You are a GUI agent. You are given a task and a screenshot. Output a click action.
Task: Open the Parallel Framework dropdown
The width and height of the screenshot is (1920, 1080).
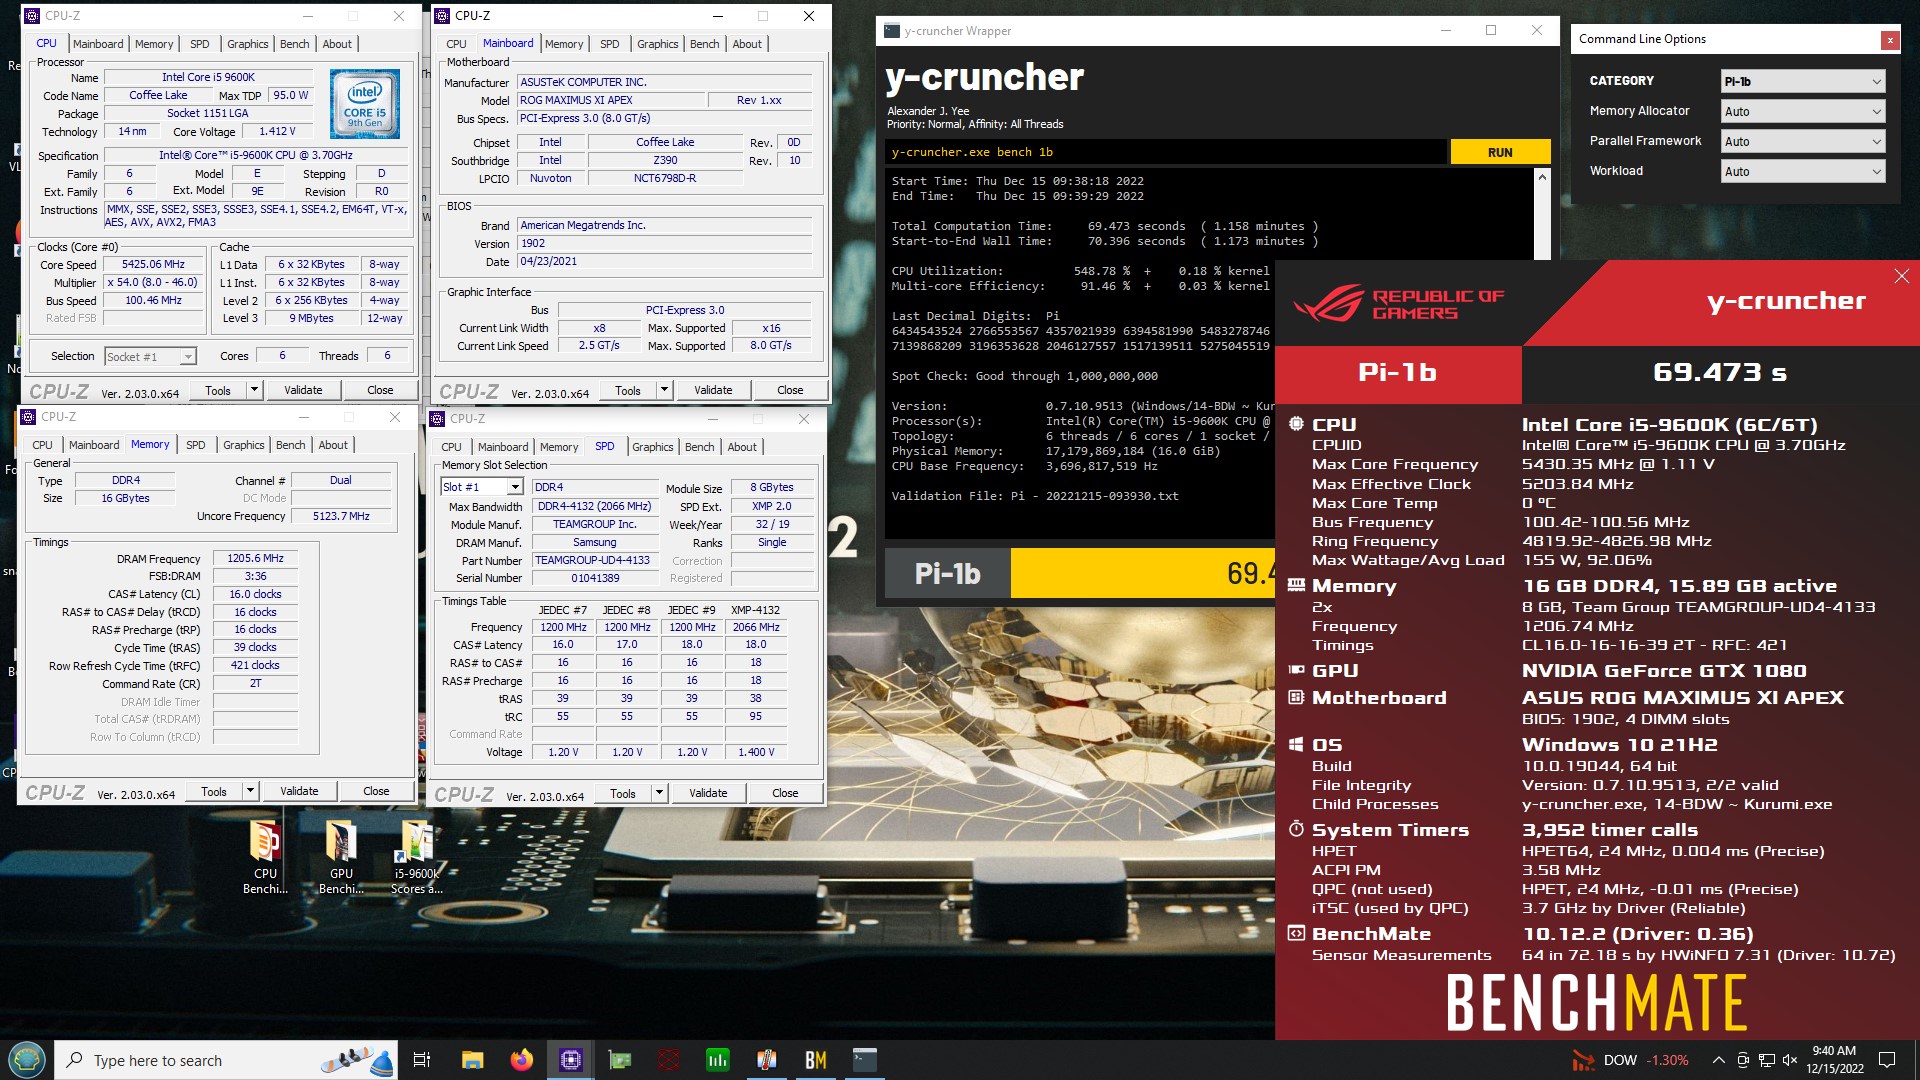coord(1803,141)
